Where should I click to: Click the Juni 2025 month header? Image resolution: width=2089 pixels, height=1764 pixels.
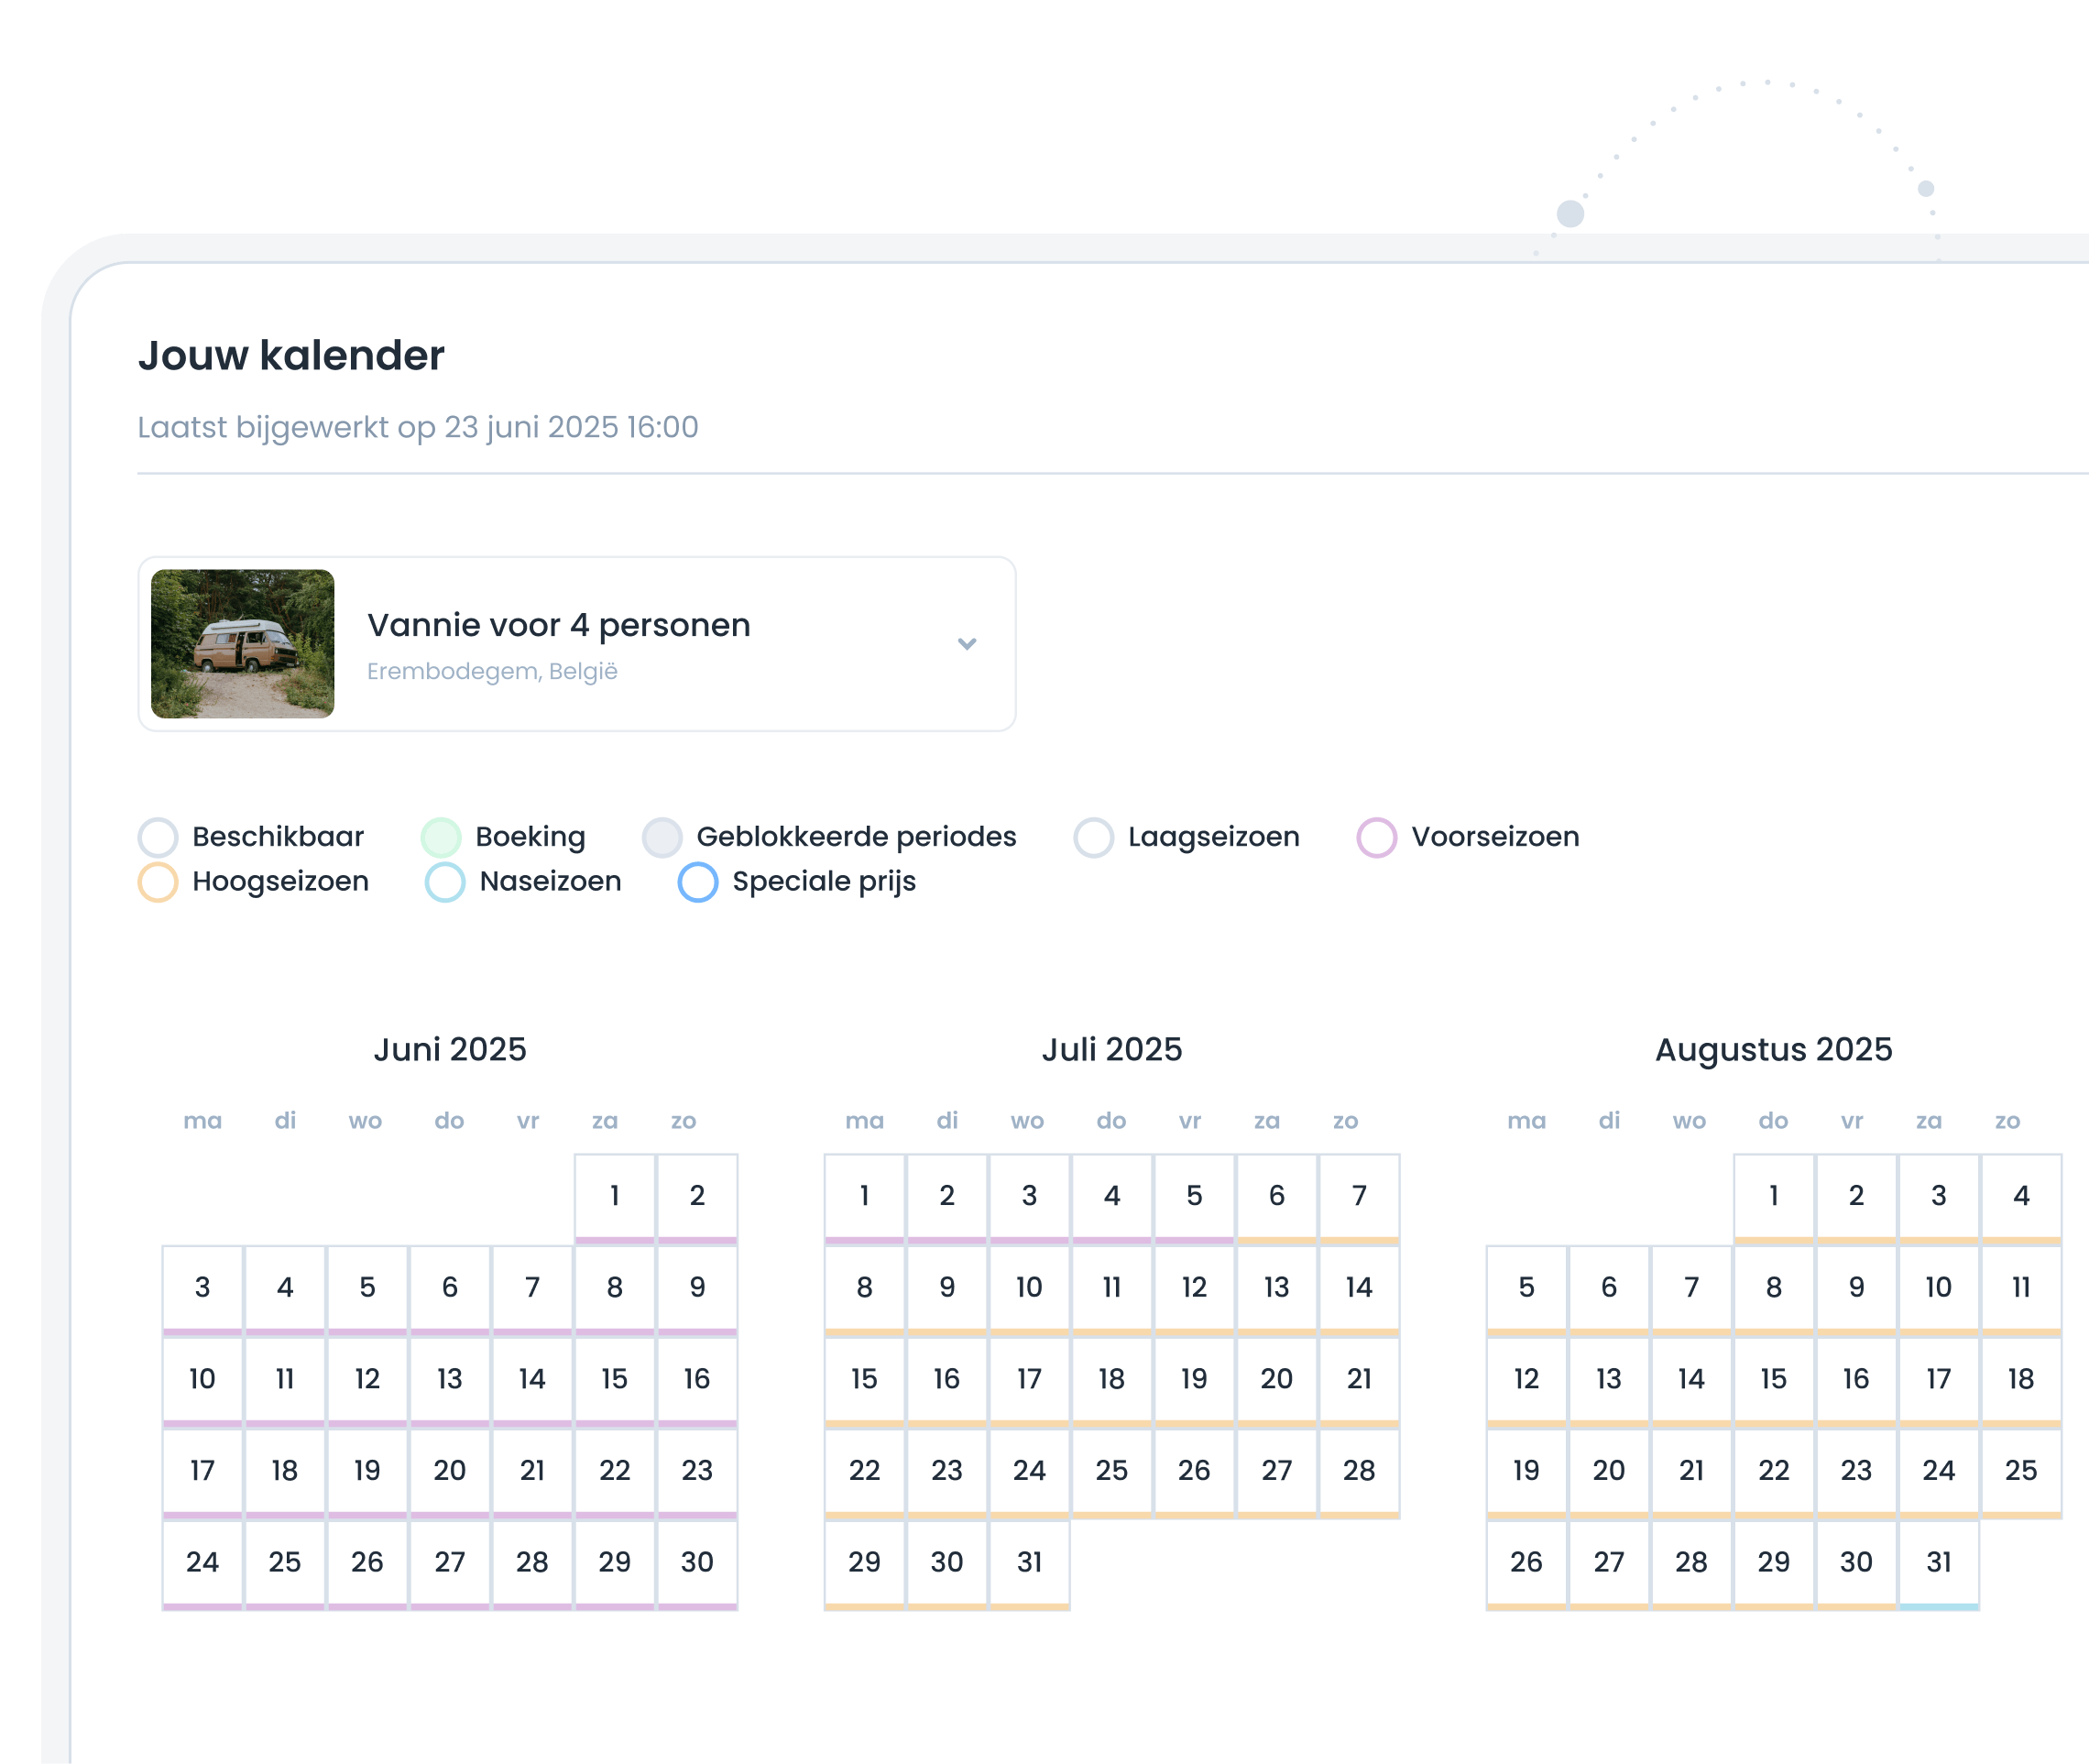coord(449,1050)
